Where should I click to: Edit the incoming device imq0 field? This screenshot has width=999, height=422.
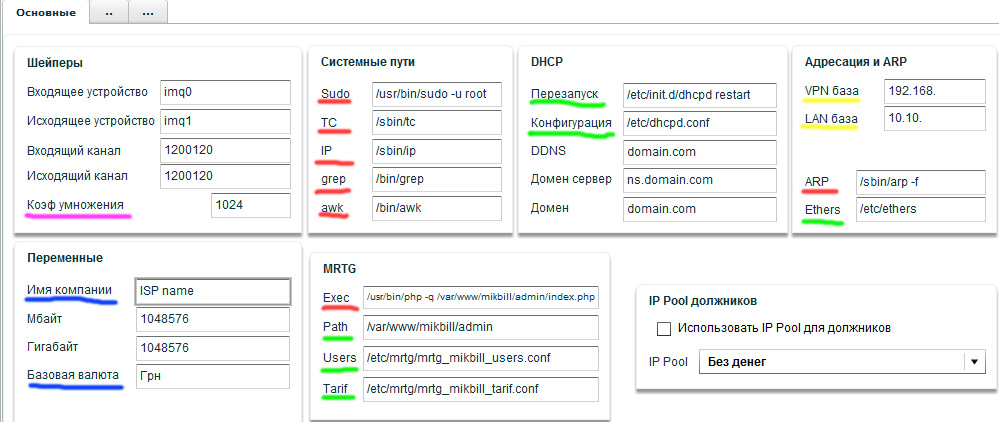(x=224, y=93)
